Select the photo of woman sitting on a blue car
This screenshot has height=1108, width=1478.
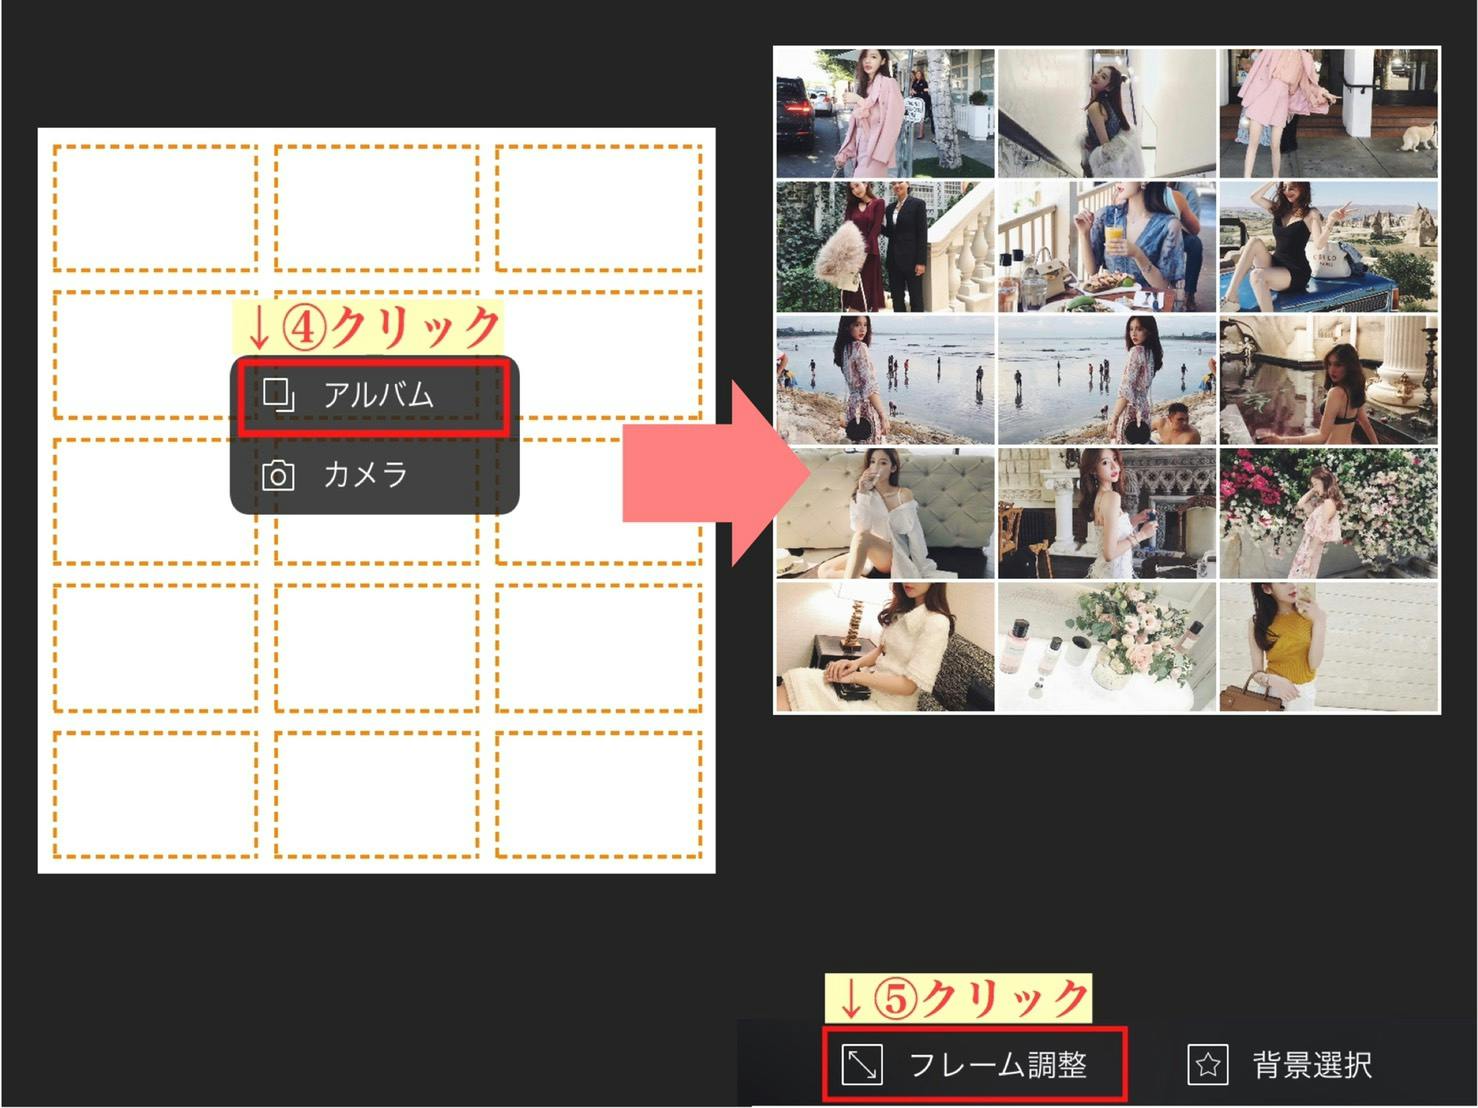tap(1329, 247)
